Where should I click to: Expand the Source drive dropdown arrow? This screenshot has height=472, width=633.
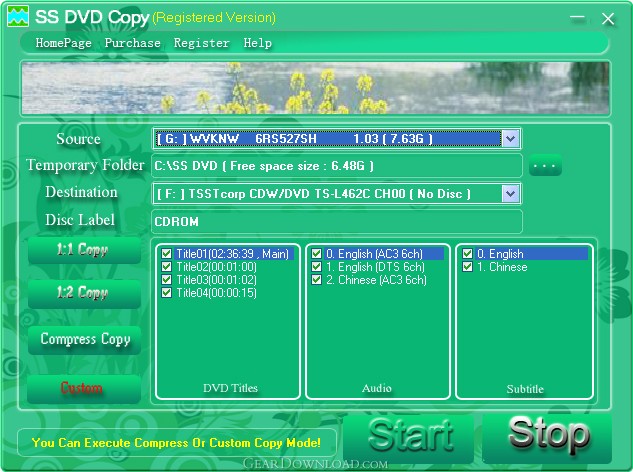[x=510, y=139]
